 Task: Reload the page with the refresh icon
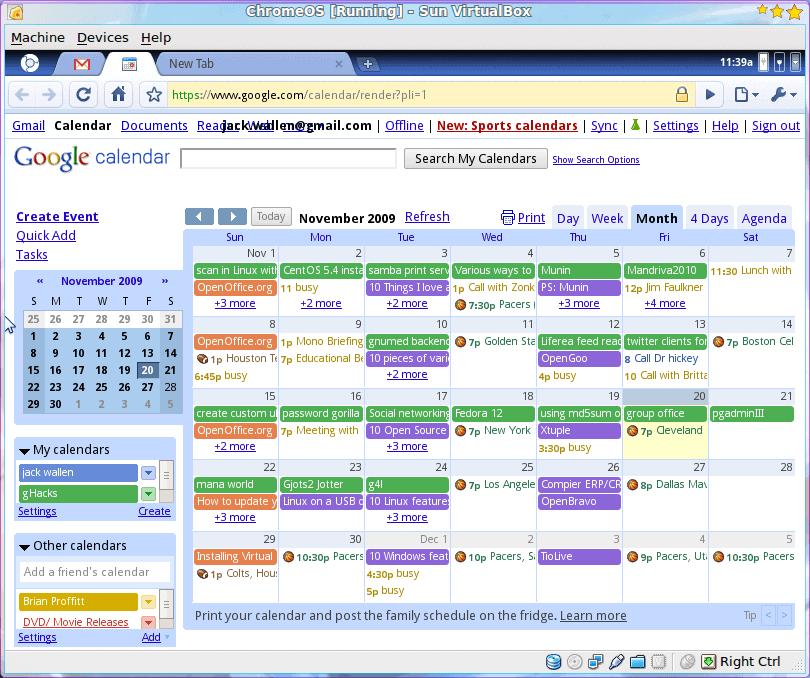(83, 95)
